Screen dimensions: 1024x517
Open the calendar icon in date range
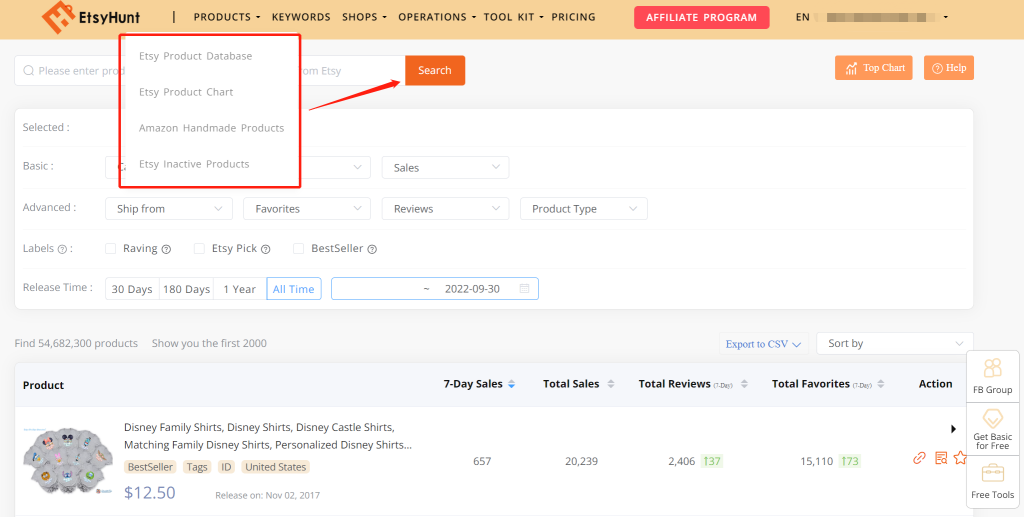(524, 289)
